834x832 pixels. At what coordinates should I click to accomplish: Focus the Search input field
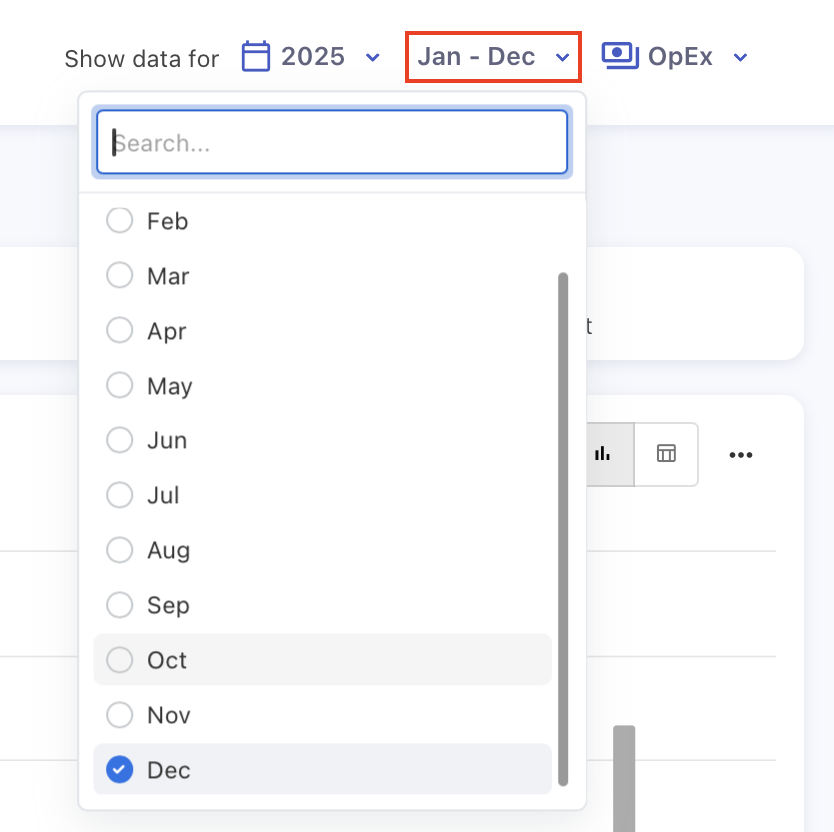(332, 143)
